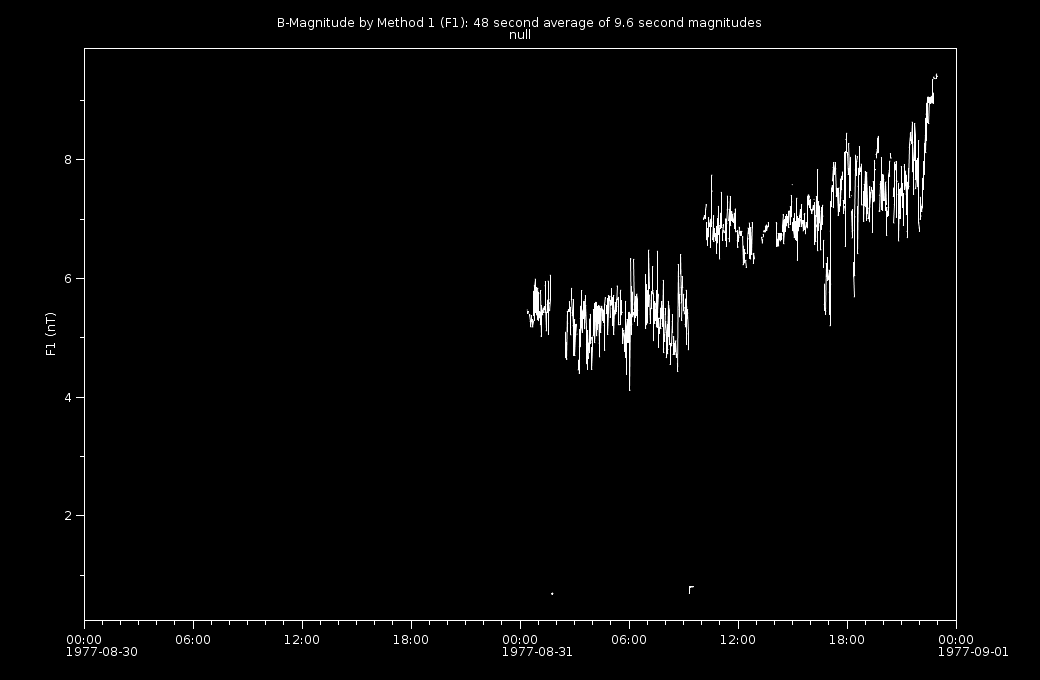The width and height of the screenshot is (1040, 680).
Task: Click the y-axis tick label "8"
Action: 69,159
